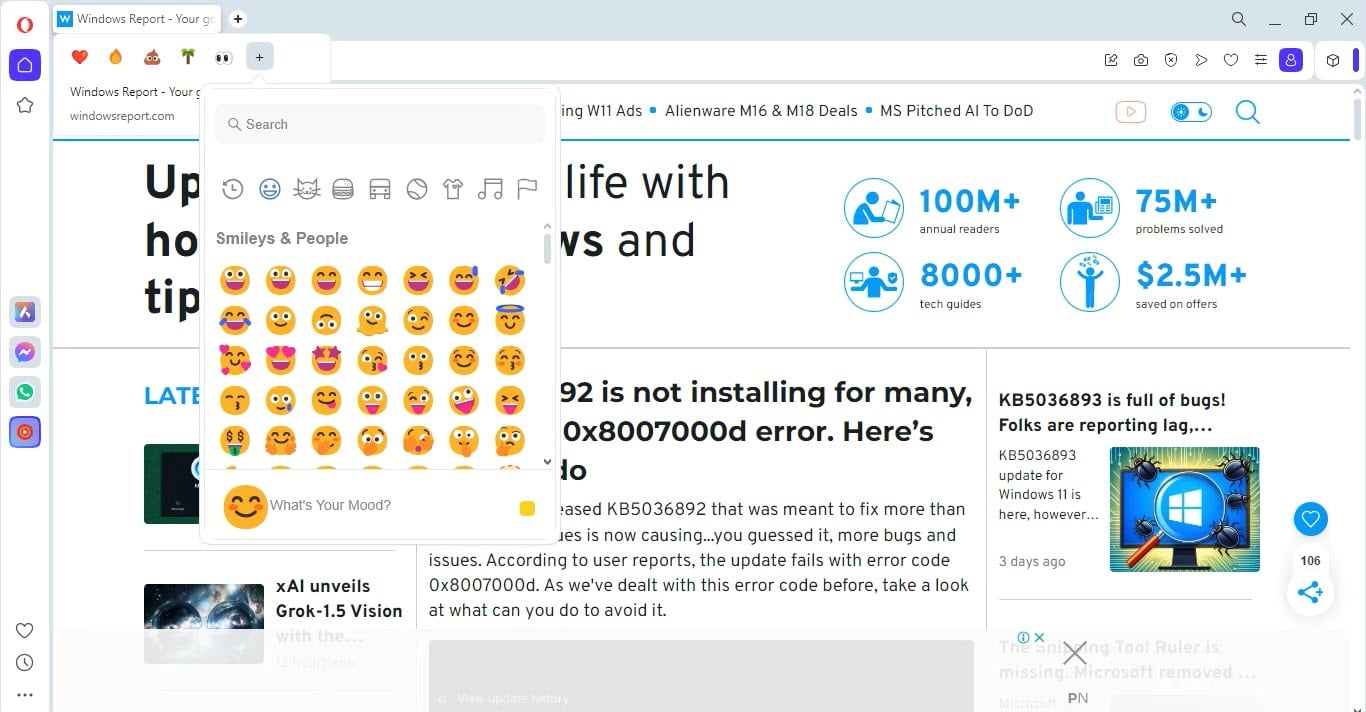Open the extensions cube icon

[1333, 60]
